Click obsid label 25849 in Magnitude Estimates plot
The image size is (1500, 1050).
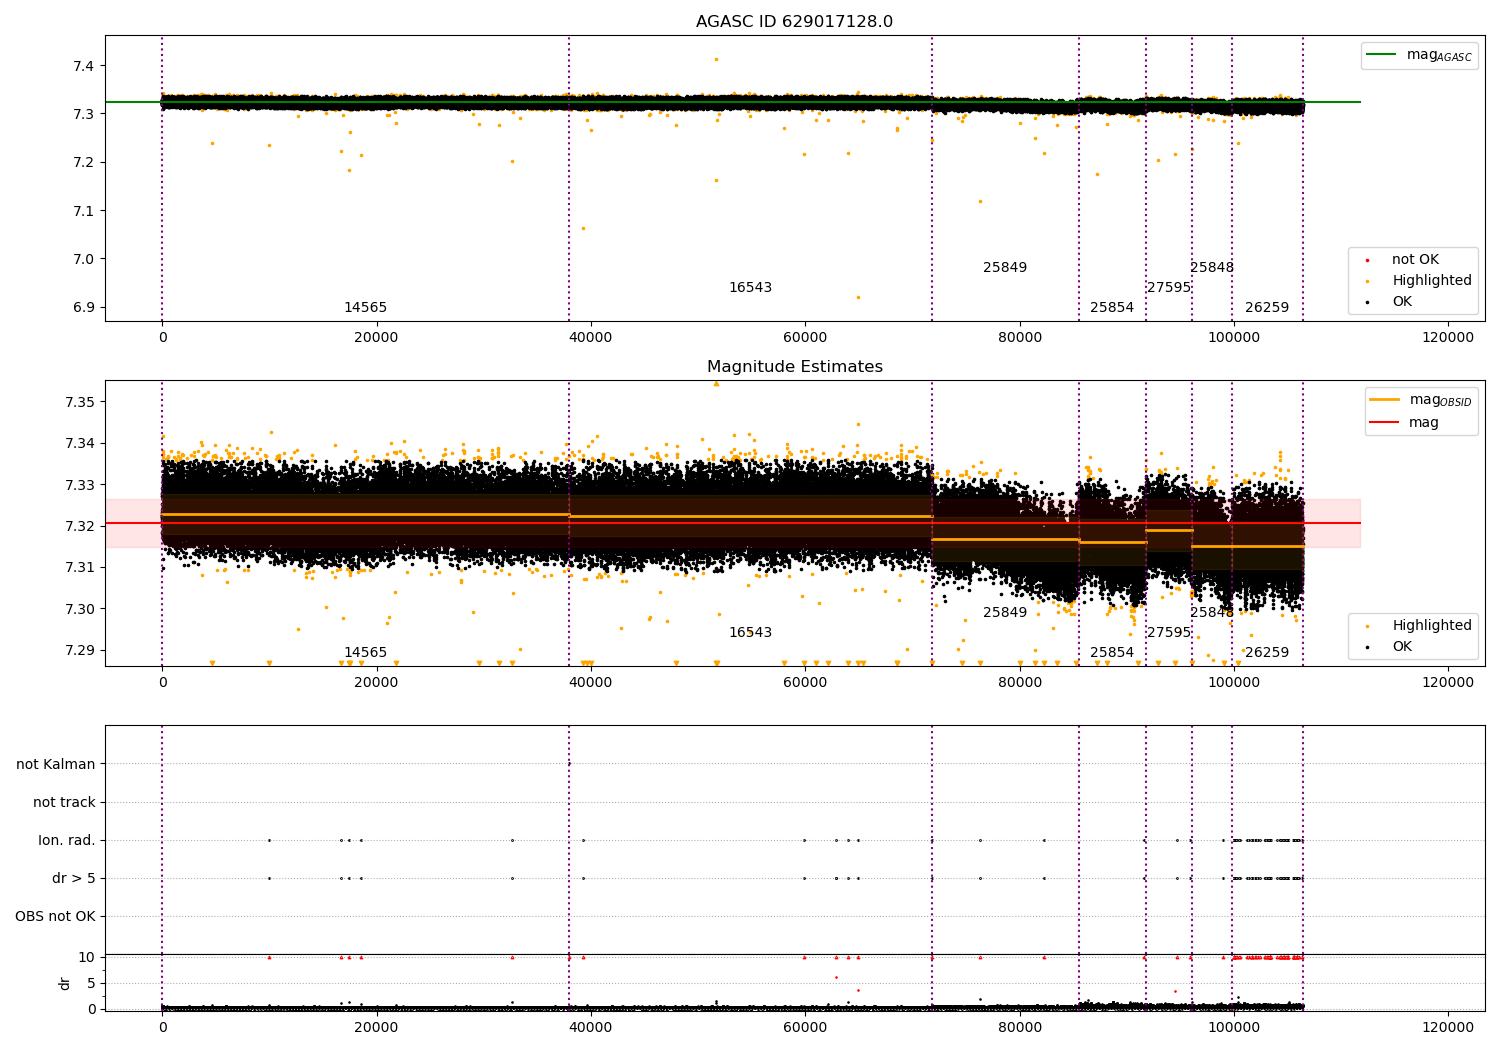1005,613
